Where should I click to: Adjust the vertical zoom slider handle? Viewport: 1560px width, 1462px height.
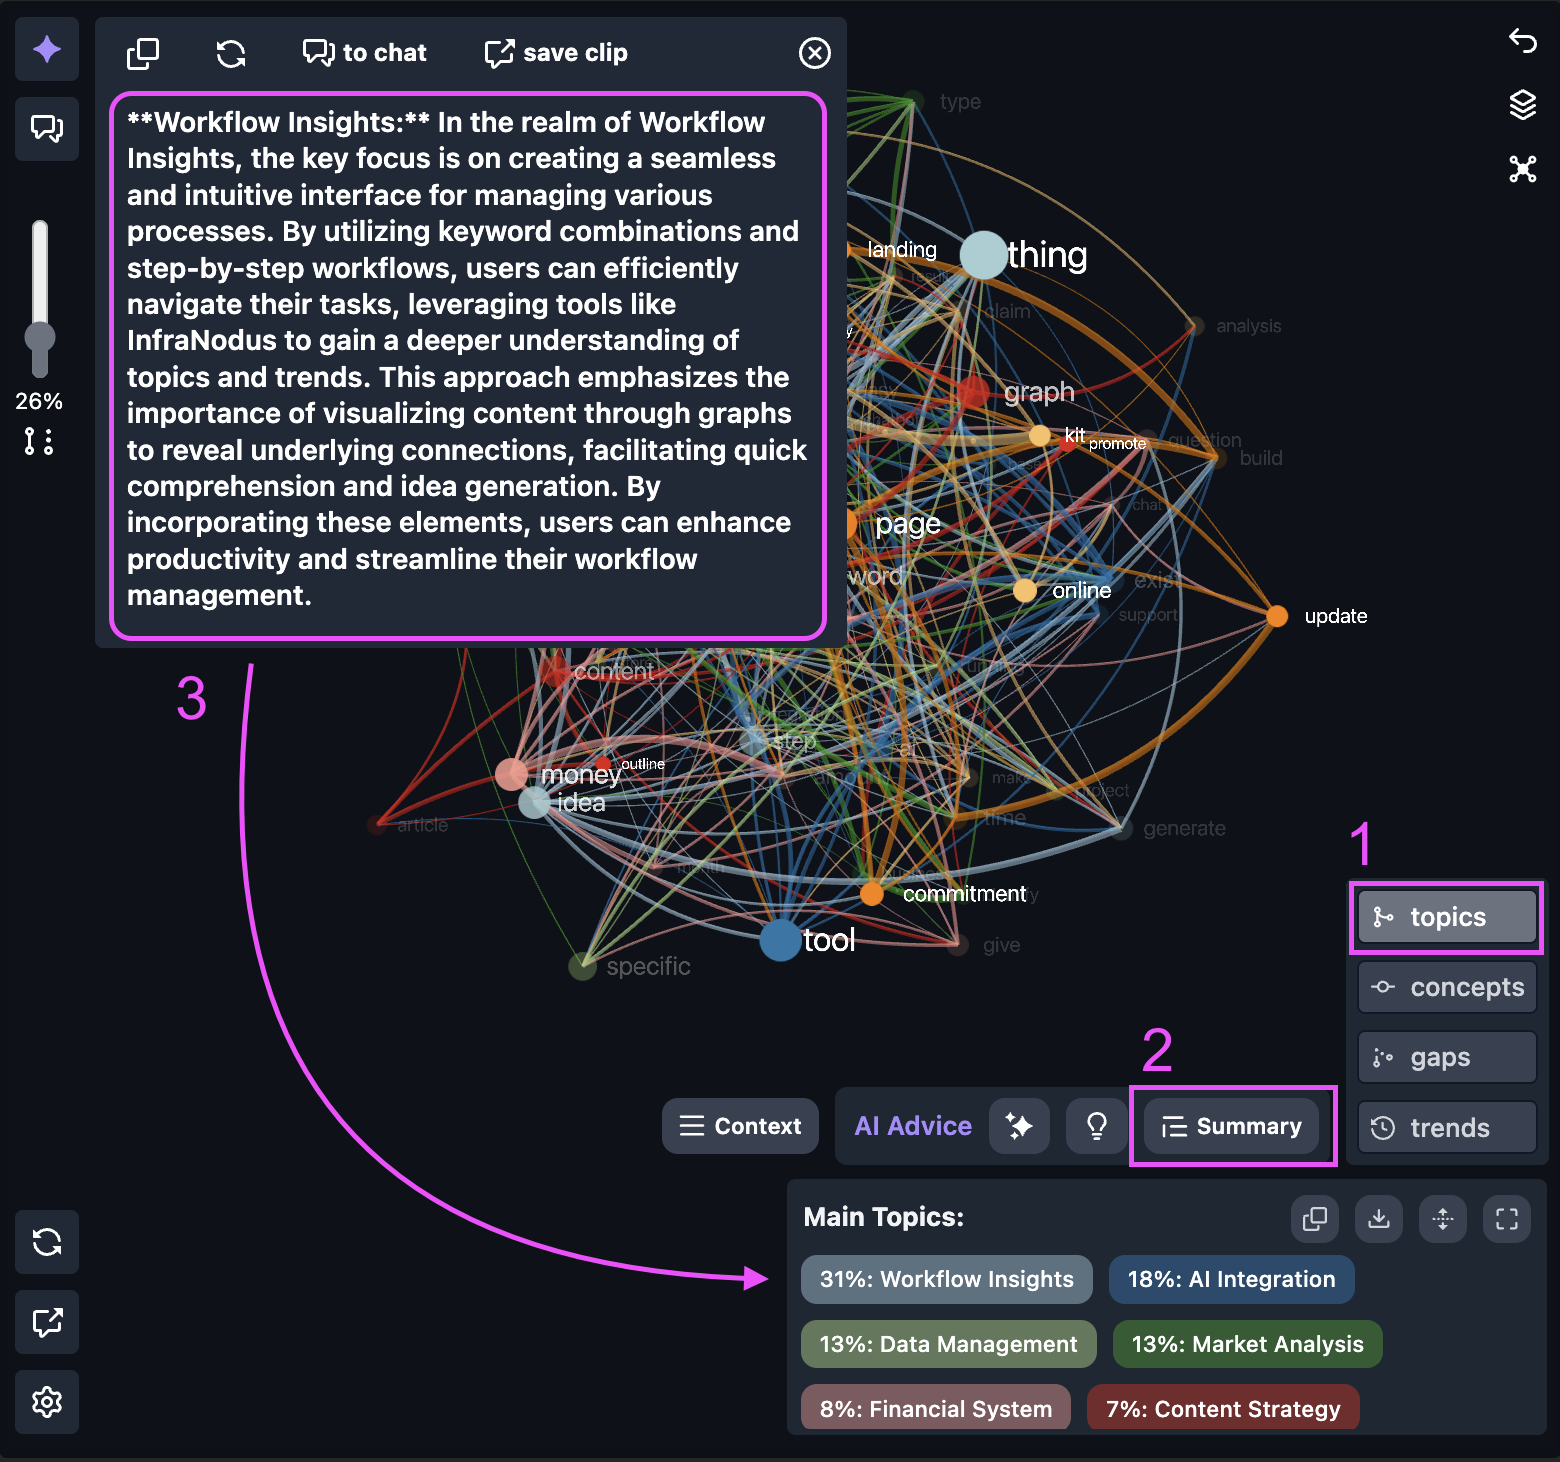point(40,338)
